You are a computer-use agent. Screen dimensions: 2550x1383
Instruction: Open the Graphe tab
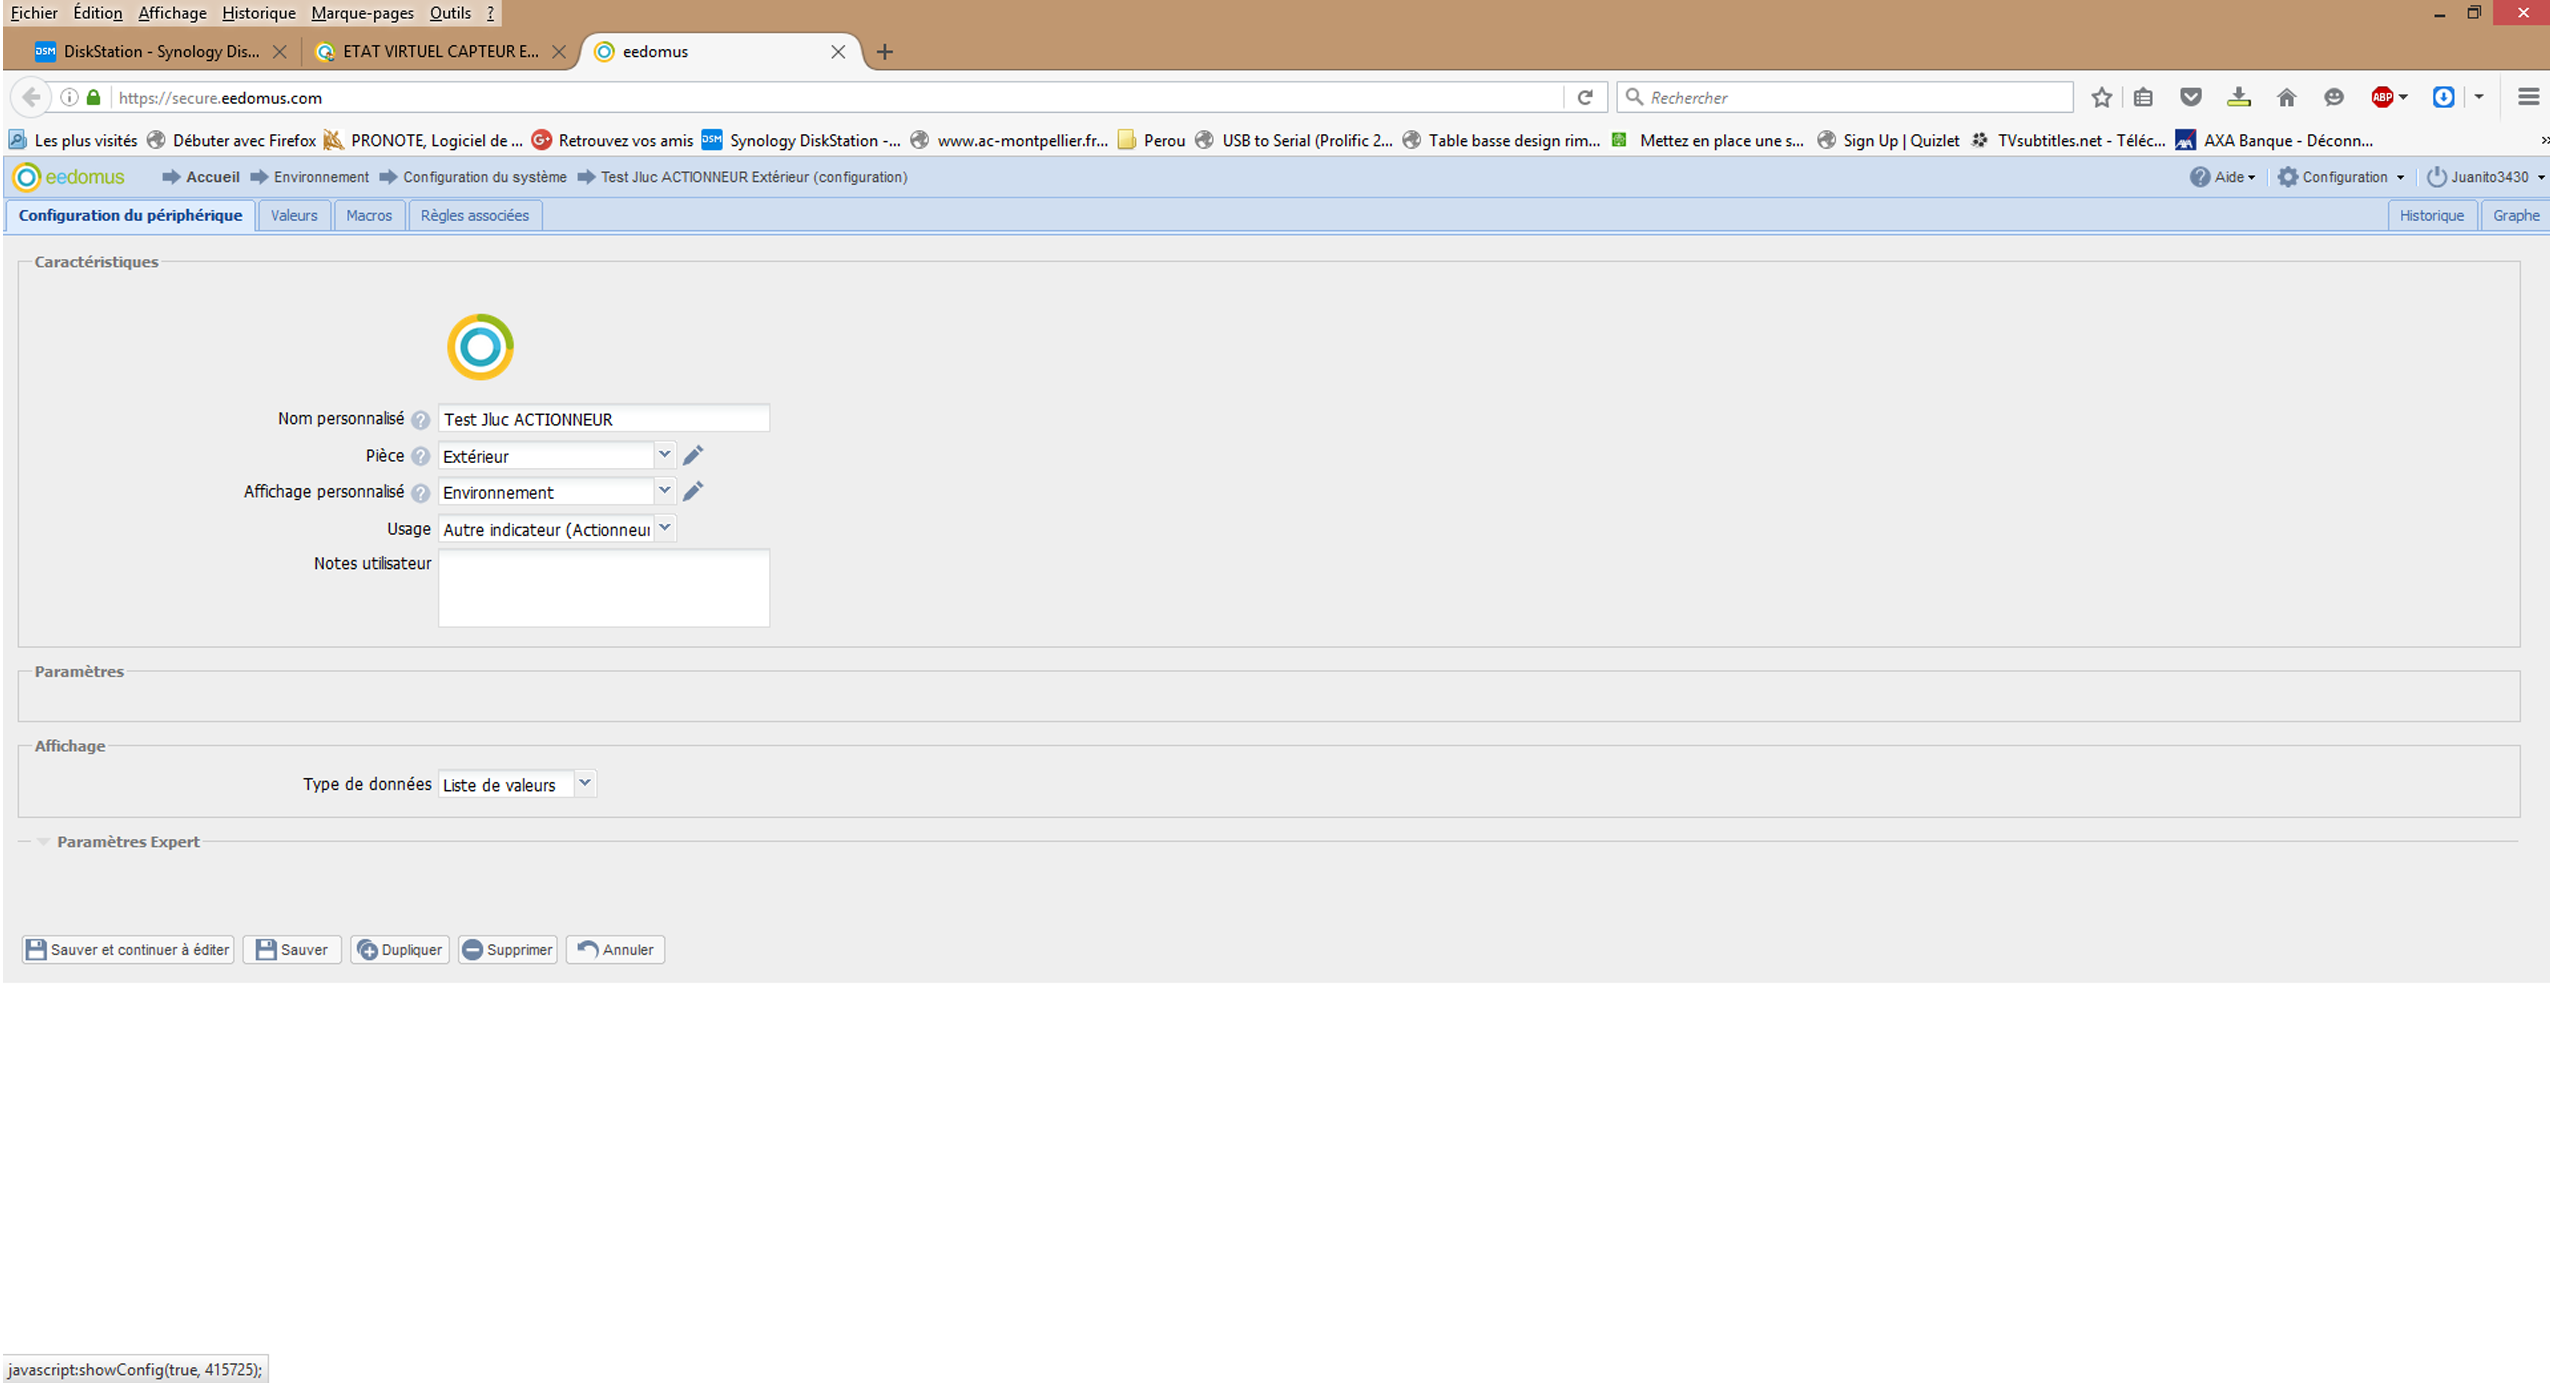(x=2516, y=216)
